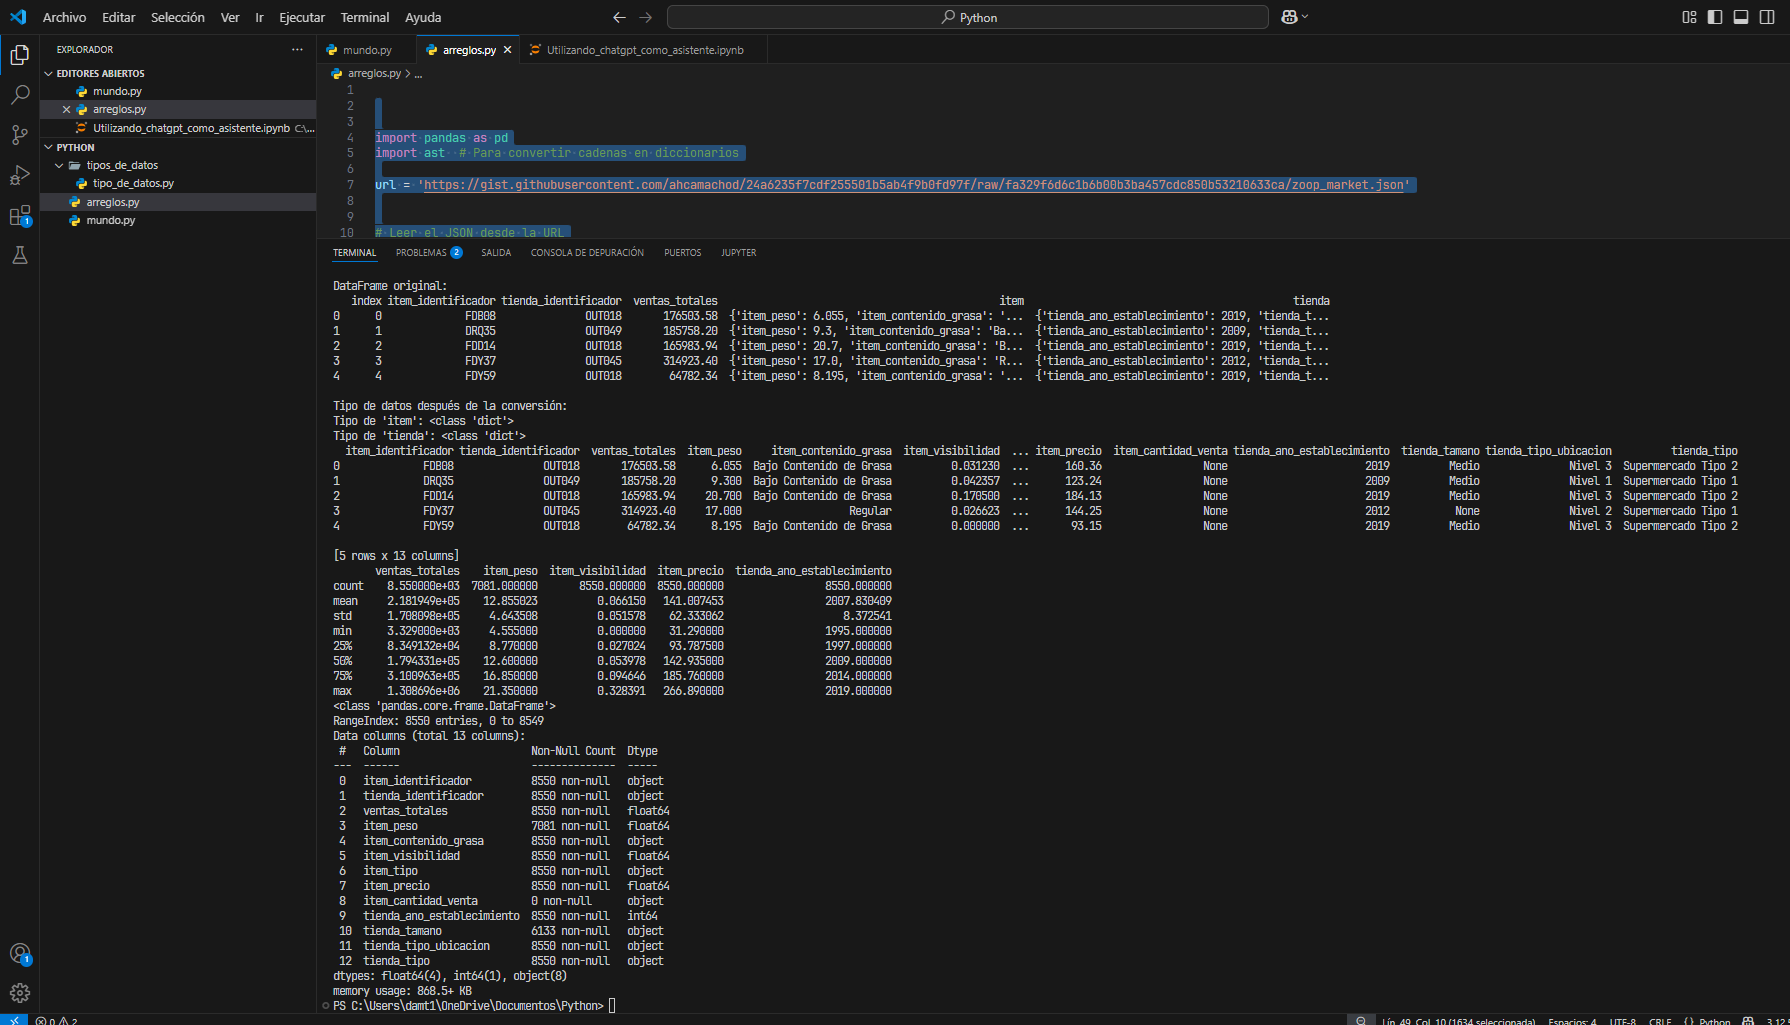The height and width of the screenshot is (1025, 1790).
Task: Toggle the secondary side bar
Action: point(1767,17)
